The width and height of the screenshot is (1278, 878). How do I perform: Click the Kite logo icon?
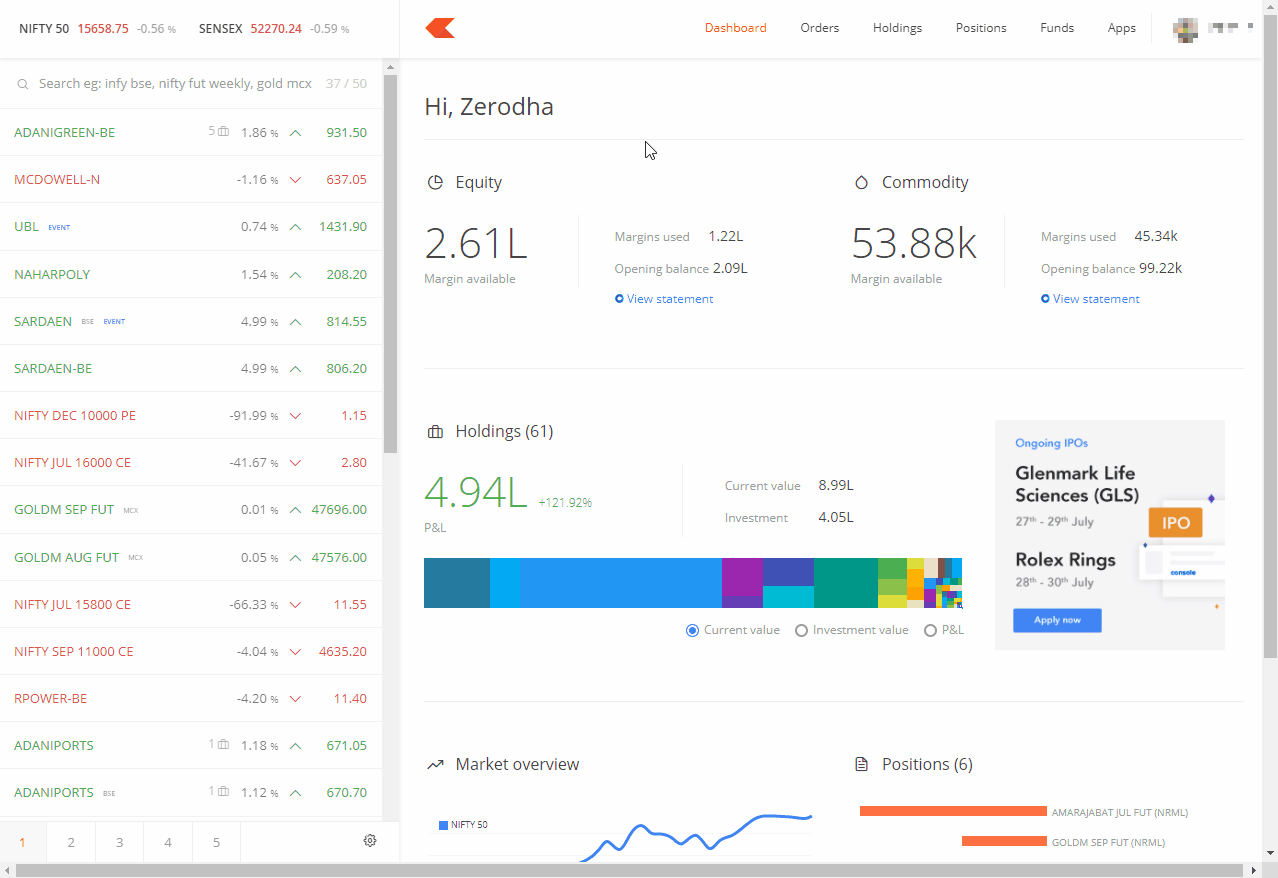point(440,28)
